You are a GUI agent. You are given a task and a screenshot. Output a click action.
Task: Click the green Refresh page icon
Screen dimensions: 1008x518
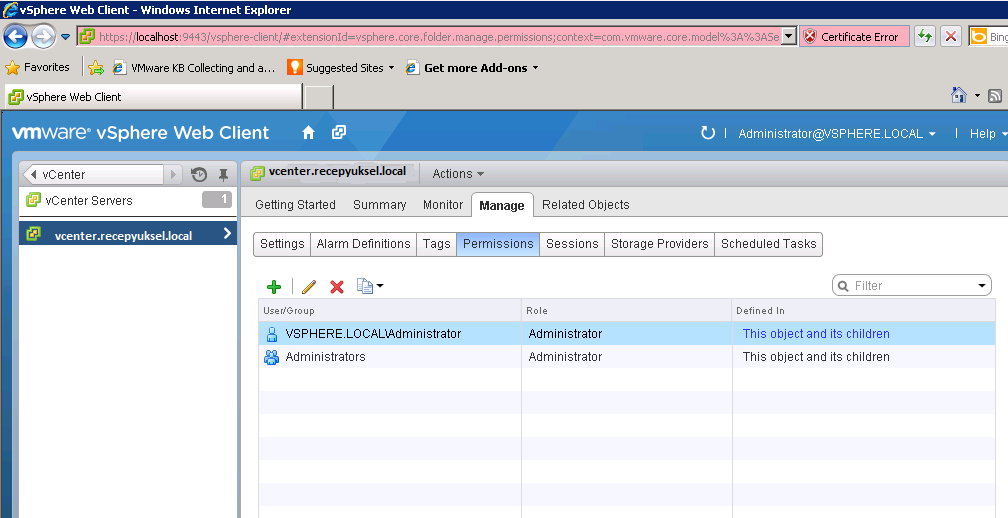click(x=924, y=37)
